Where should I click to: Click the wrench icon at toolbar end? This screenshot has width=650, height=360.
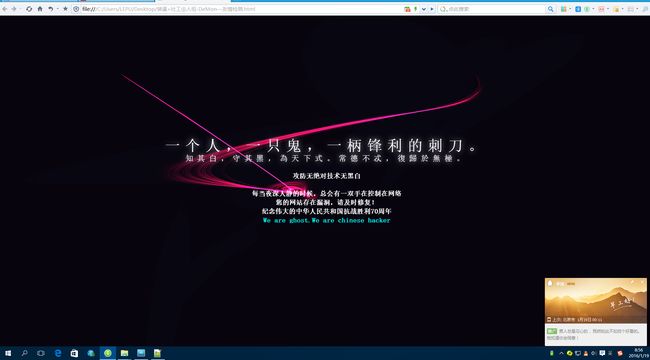click(645, 9)
